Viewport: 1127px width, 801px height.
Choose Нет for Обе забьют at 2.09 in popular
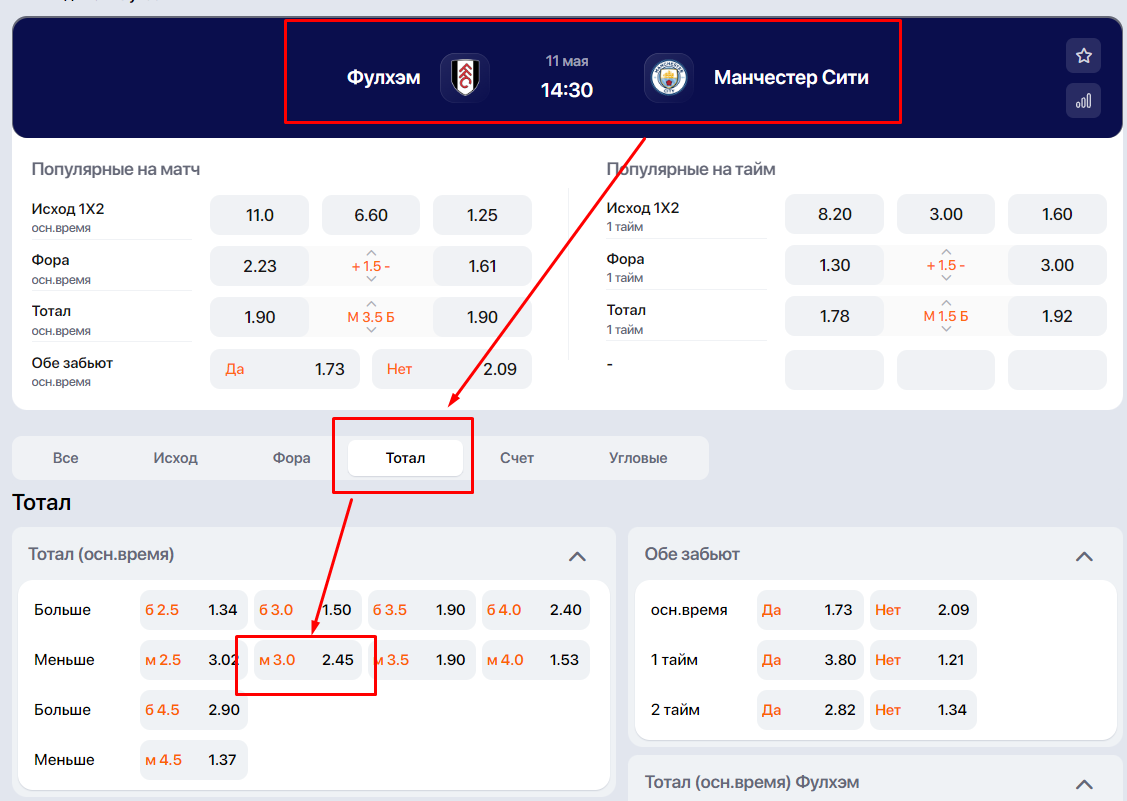[451, 369]
